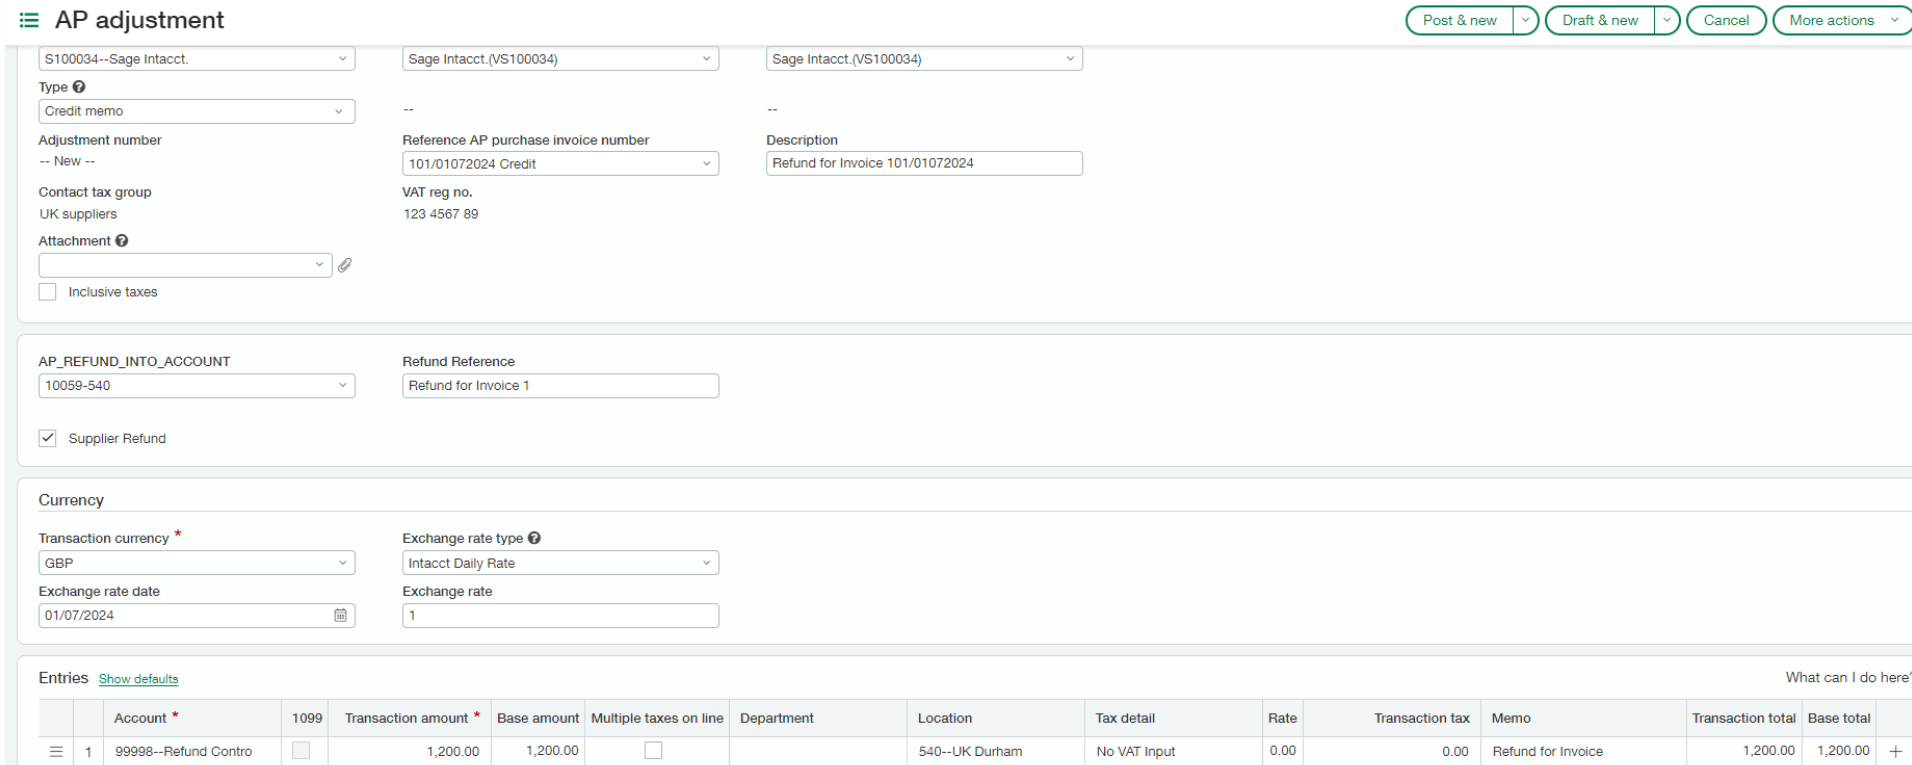The image size is (1912, 765).
Task: Click the What can I do here link
Action: point(1848,678)
